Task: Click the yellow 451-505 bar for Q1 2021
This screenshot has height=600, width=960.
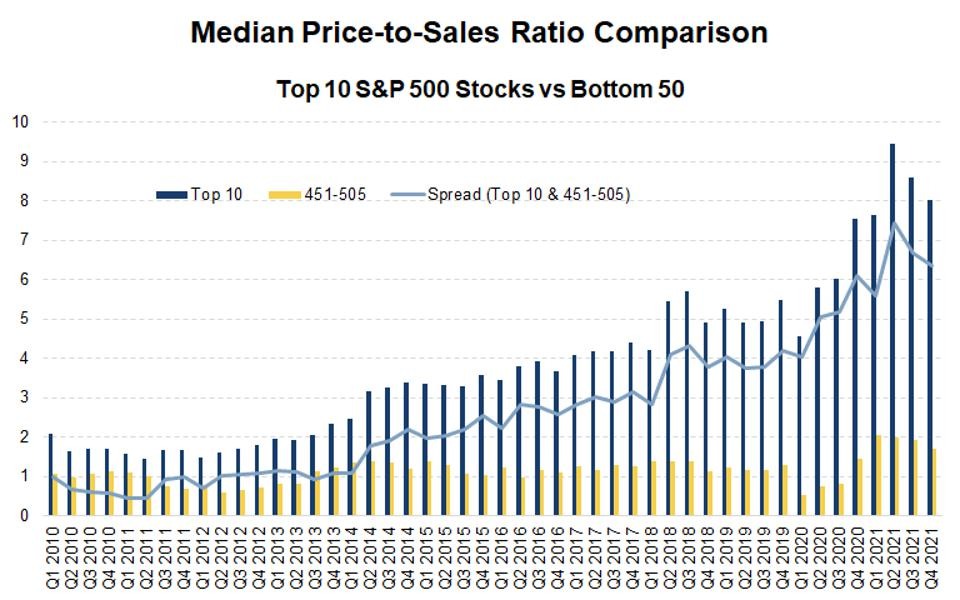Action: coord(879,476)
